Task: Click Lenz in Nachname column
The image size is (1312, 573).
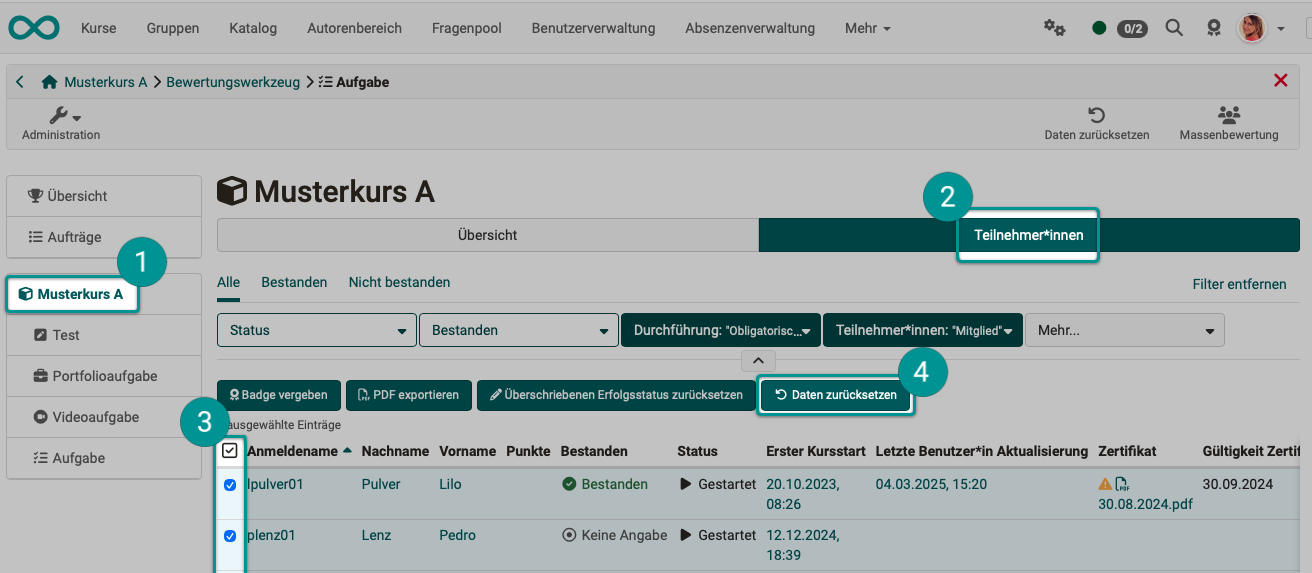Action: [x=378, y=535]
